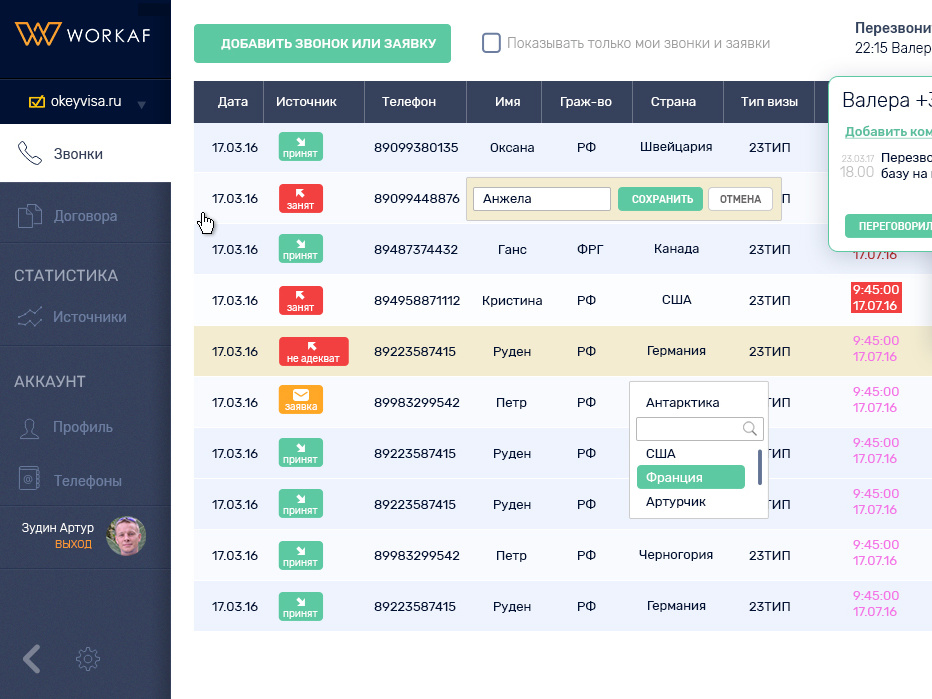
Task: Click the Анжела name input field
Action: [x=541, y=198]
